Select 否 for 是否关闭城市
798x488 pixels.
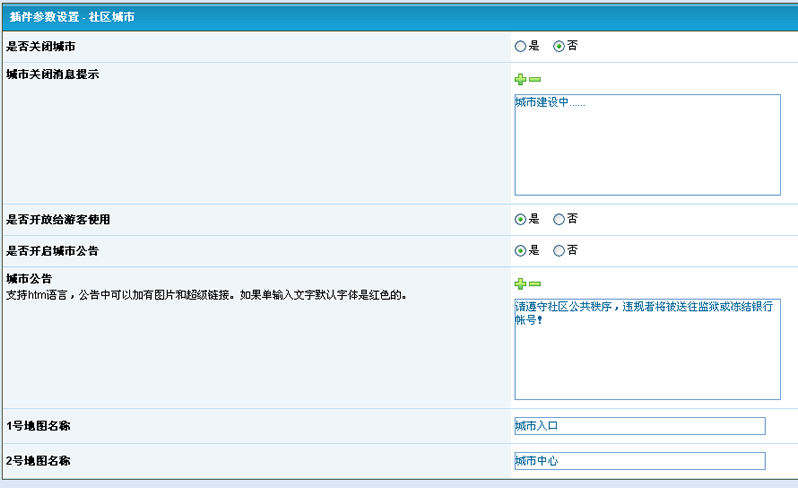pos(559,46)
